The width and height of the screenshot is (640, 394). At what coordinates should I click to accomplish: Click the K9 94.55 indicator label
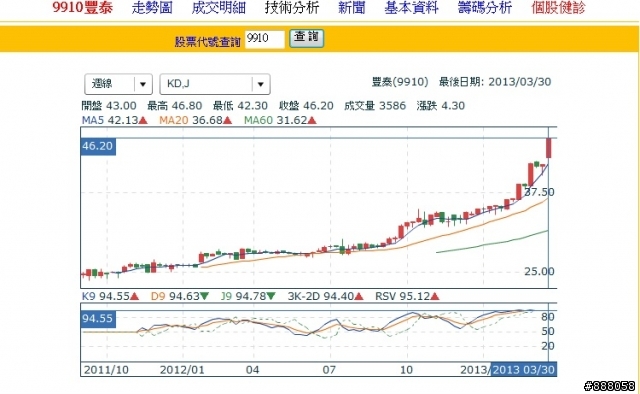pos(110,296)
